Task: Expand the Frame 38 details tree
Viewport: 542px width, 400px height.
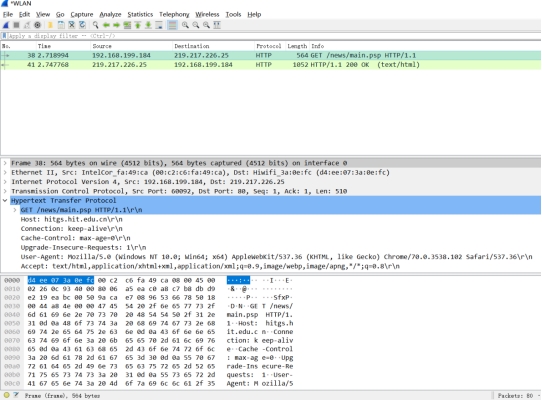Action: click(x=5, y=163)
